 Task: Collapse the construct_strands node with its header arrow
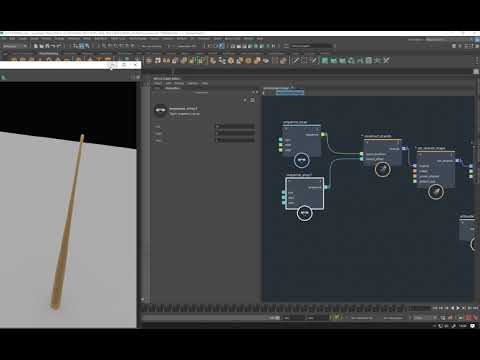point(367,142)
